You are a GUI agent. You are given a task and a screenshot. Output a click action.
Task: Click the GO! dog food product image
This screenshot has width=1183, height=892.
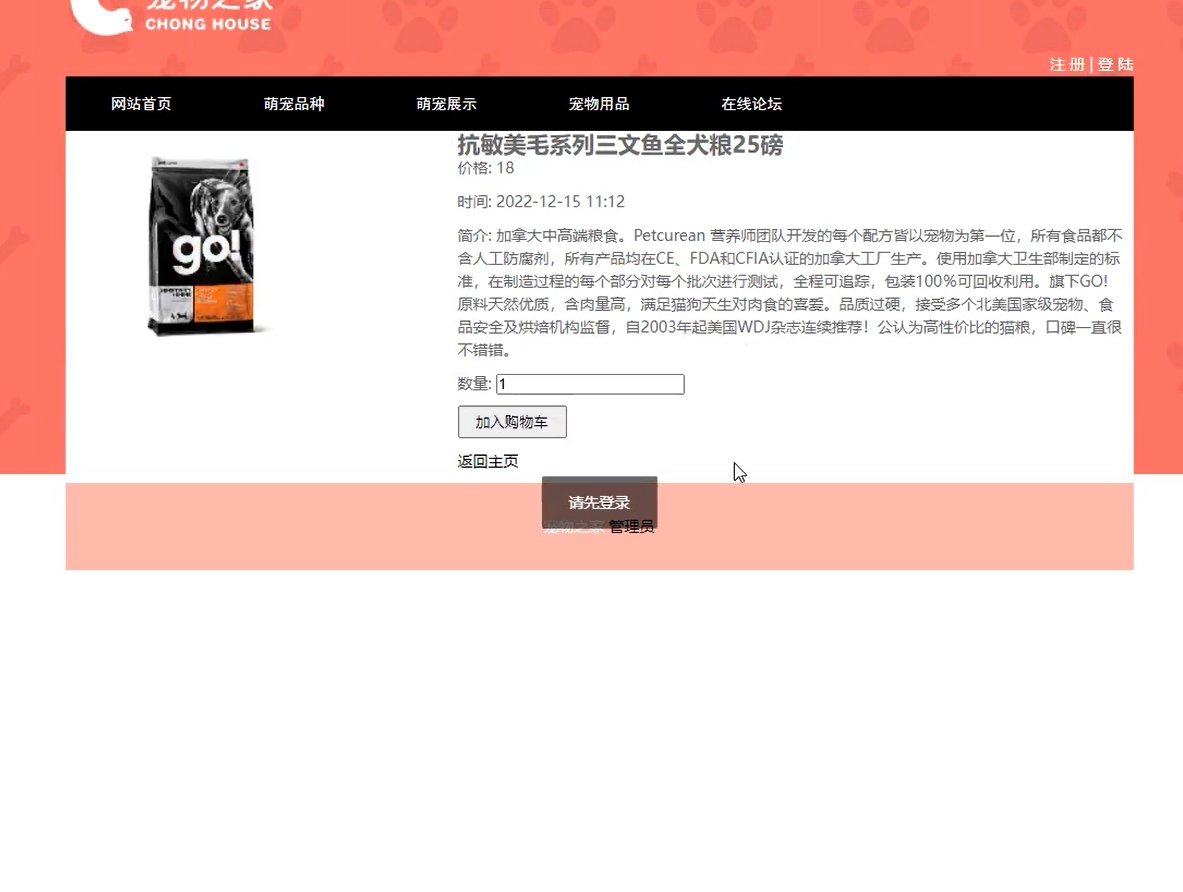pyautogui.click(x=201, y=246)
